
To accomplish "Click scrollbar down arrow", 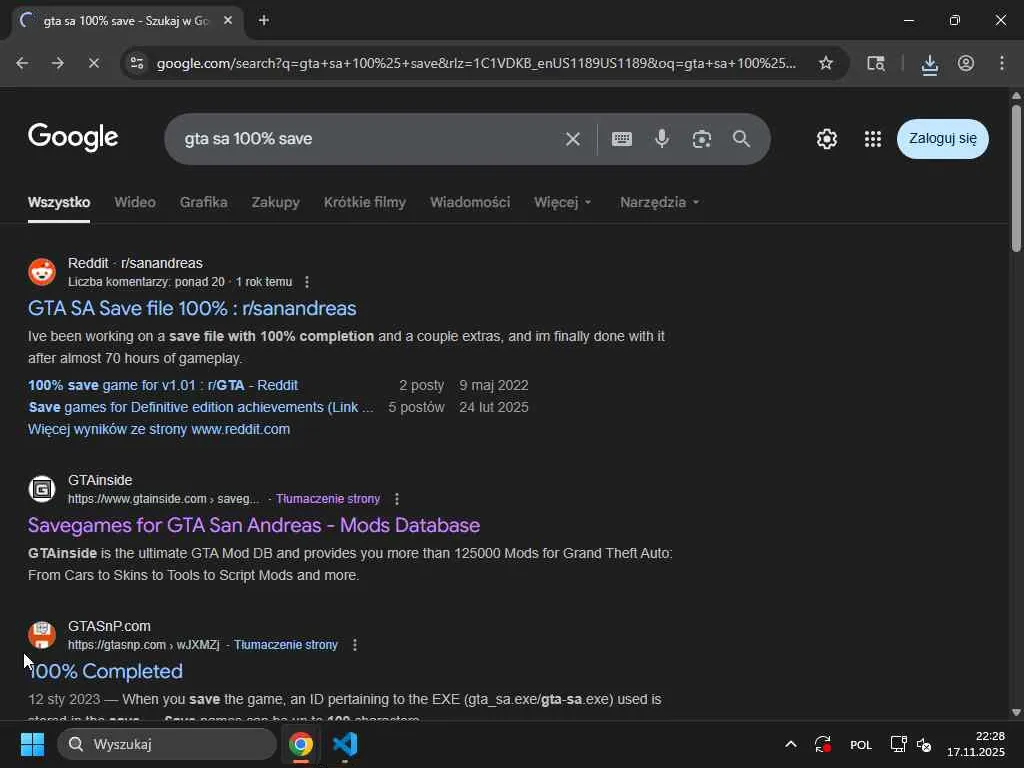I will coord(1016,712).
